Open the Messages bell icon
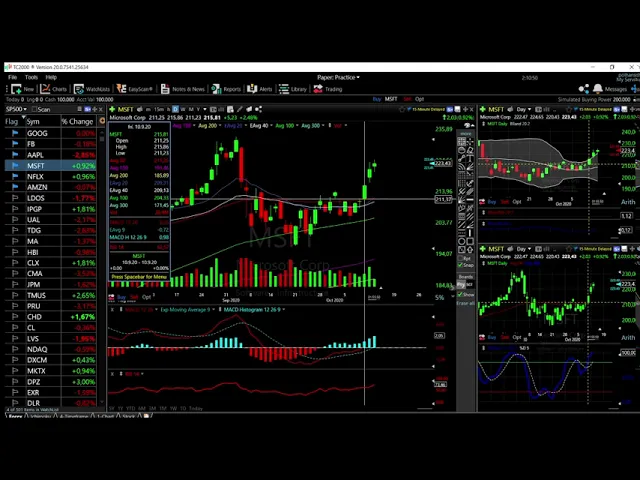Image resolution: width=640 pixels, height=480 pixels. pyautogui.click(x=598, y=89)
